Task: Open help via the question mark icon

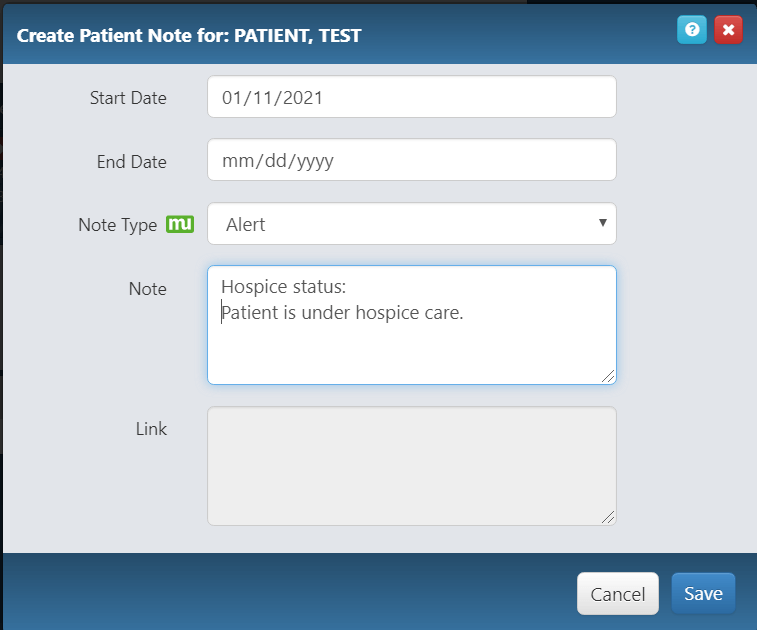Action: point(692,30)
